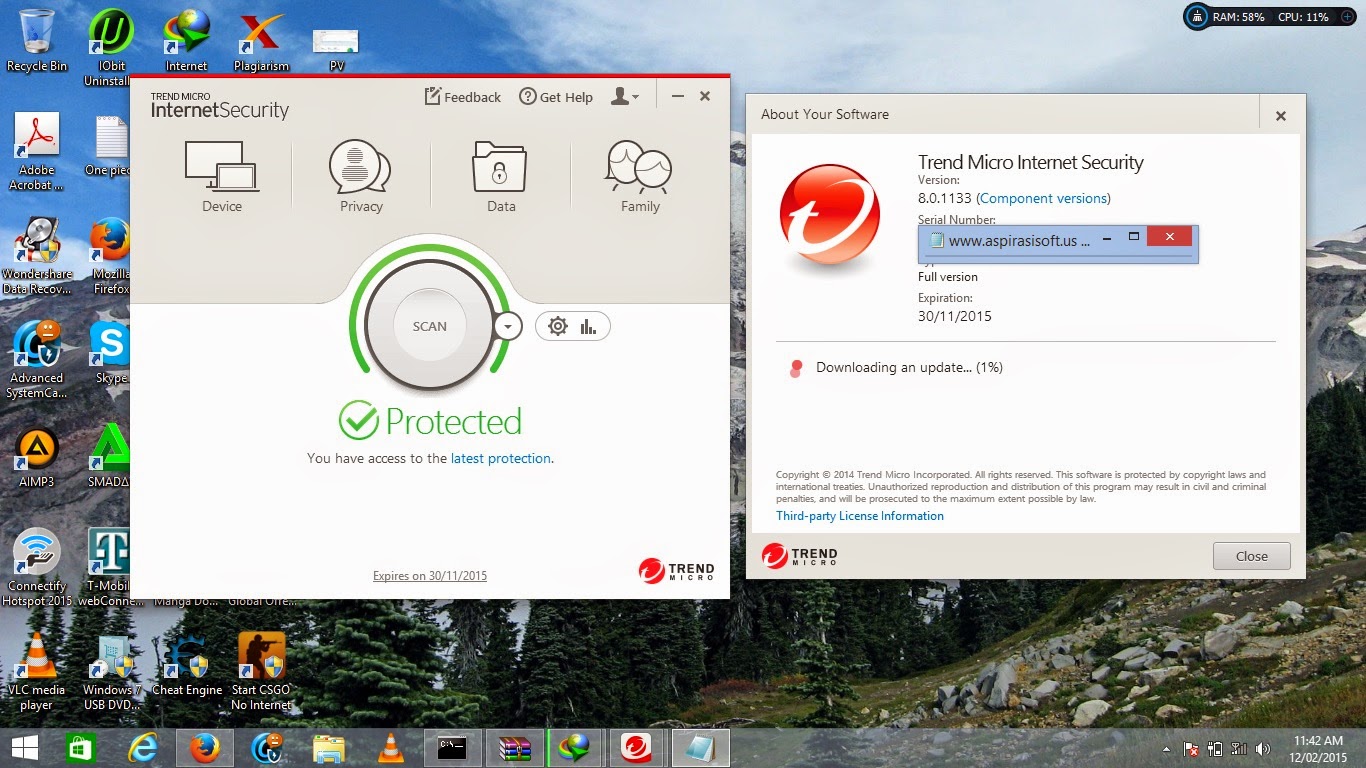The image size is (1366, 768).
Task: Start a scan with the SCAN button
Action: click(x=430, y=326)
